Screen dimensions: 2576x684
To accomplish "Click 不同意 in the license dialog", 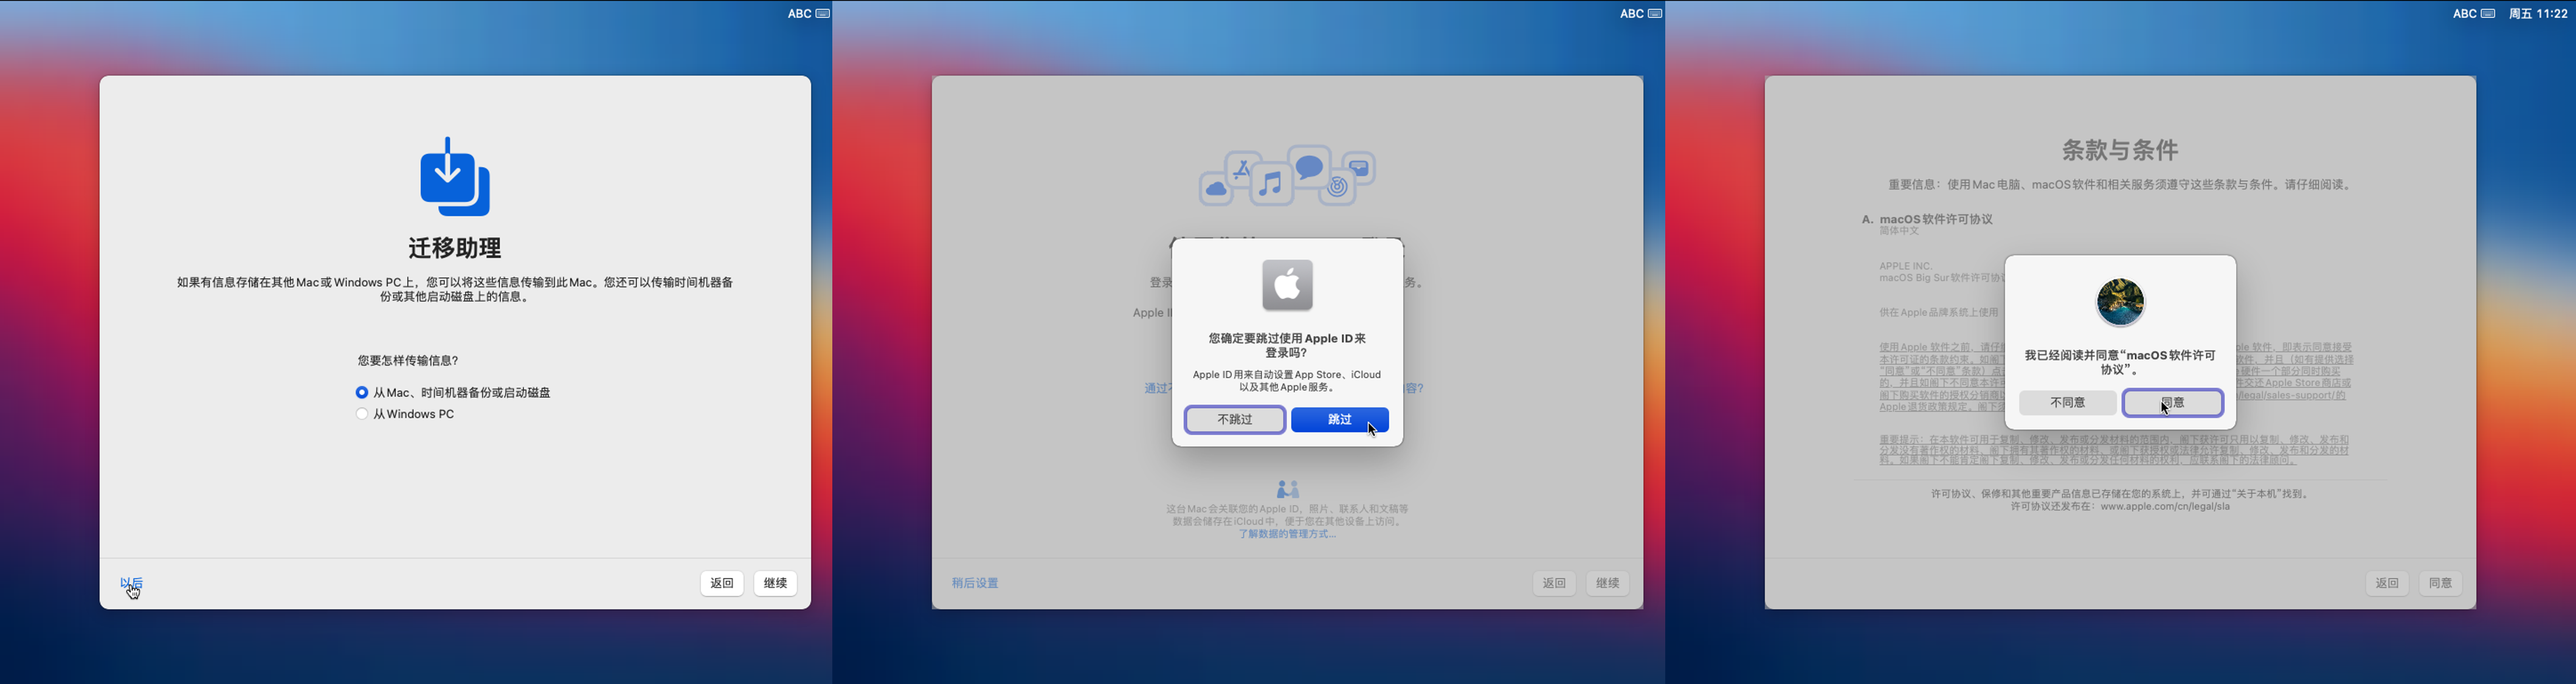I will (x=2067, y=403).
